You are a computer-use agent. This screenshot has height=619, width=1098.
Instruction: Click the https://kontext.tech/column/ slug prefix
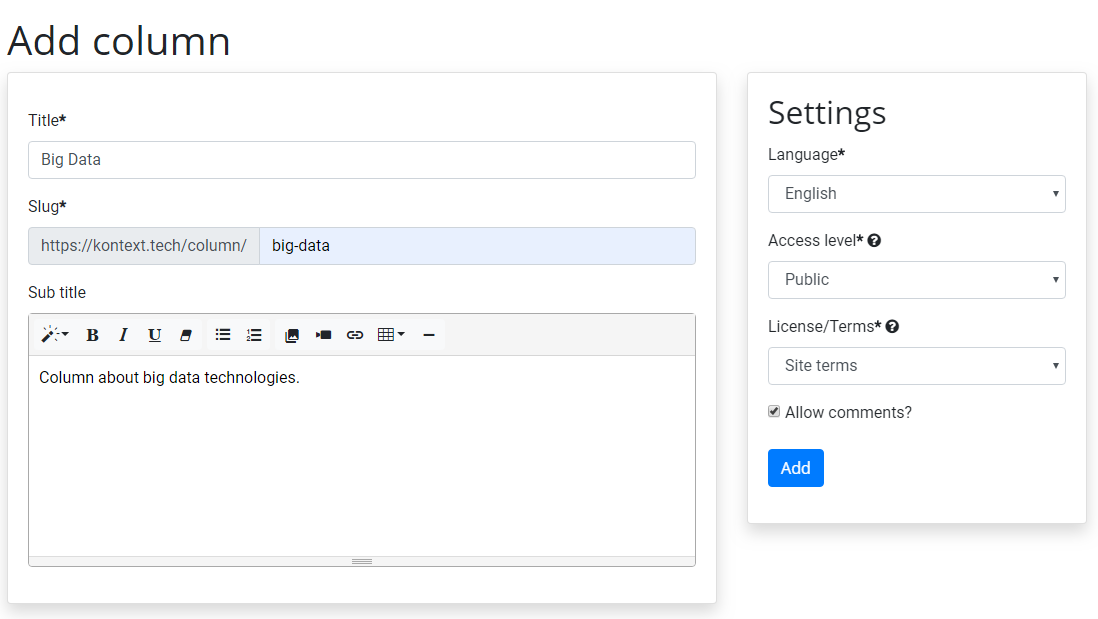coord(144,246)
